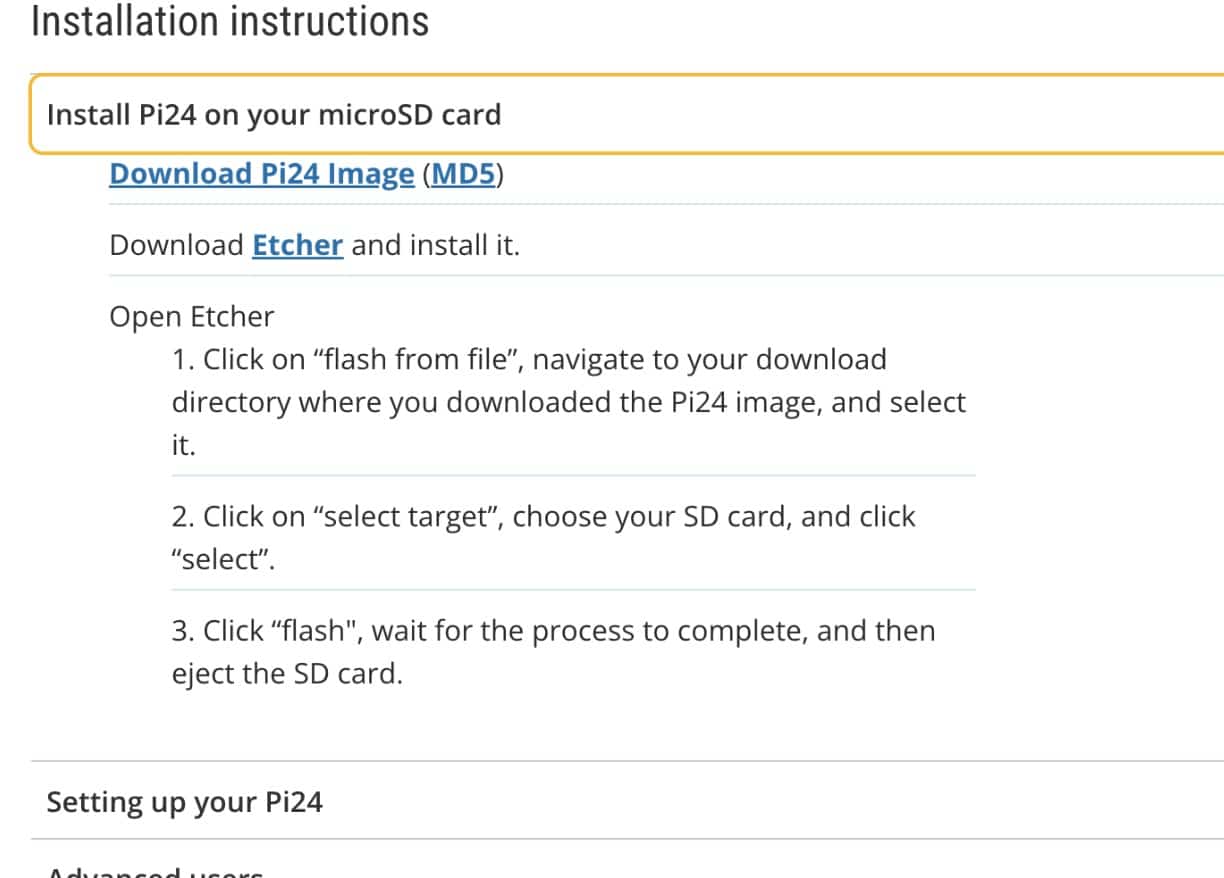This screenshot has width=1224, height=878.
Task: Click the word "Download" preceding the Etcher link
Action: click(x=176, y=245)
